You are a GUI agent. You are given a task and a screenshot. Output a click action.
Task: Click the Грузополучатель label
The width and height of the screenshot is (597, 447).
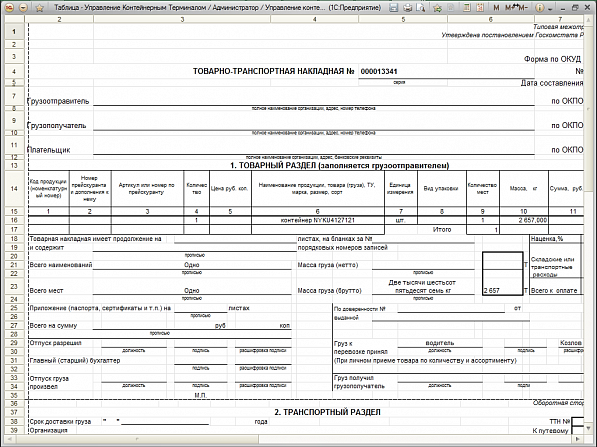pos(57,125)
